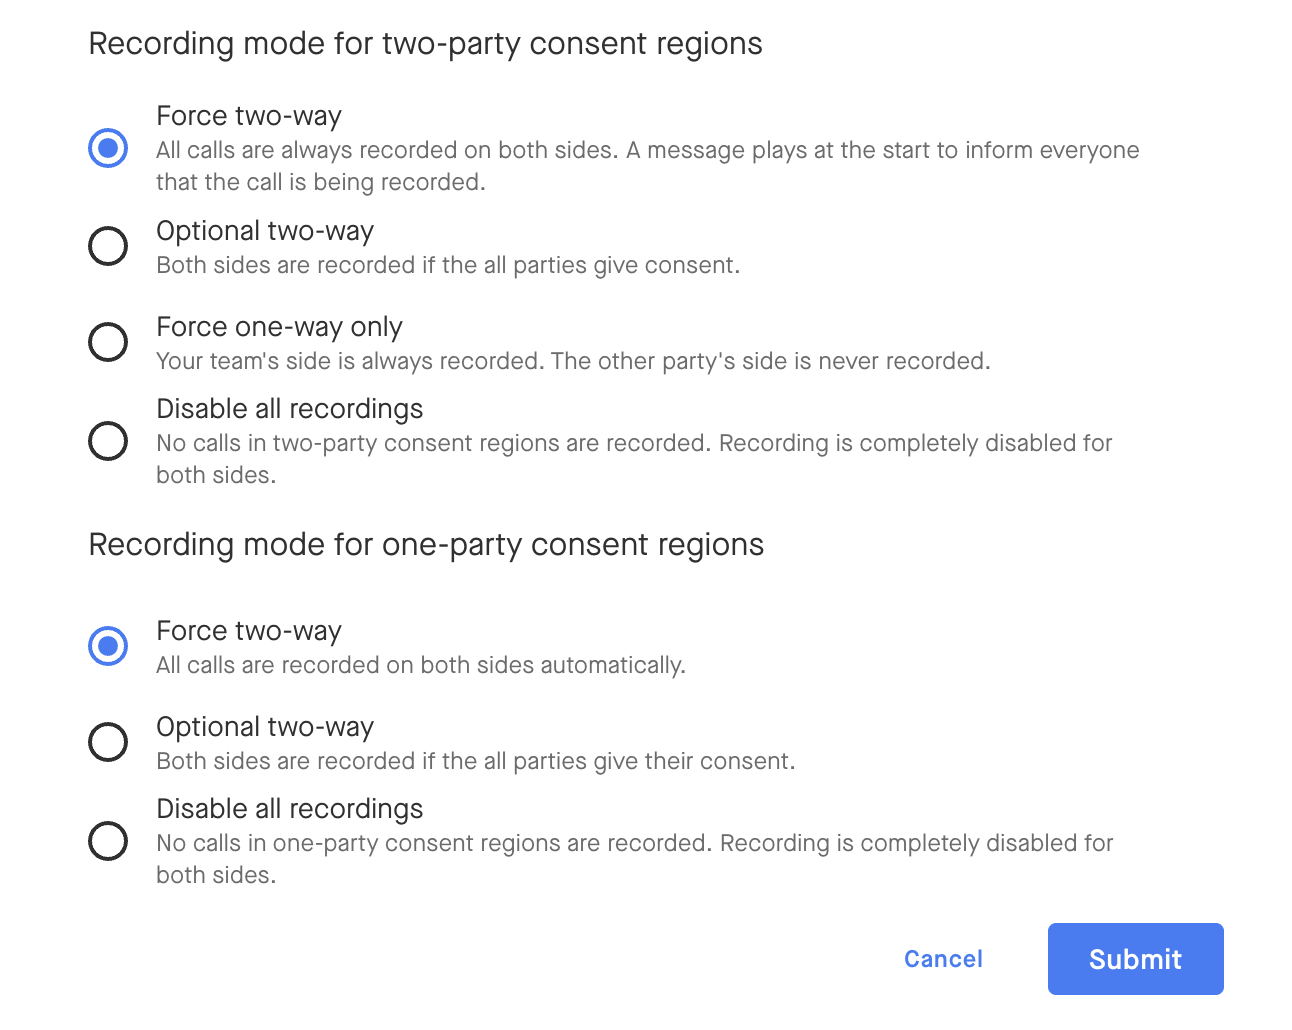Click "Disable all recordings" label in one-party section
This screenshot has width=1292, height=1030.
click(x=290, y=809)
